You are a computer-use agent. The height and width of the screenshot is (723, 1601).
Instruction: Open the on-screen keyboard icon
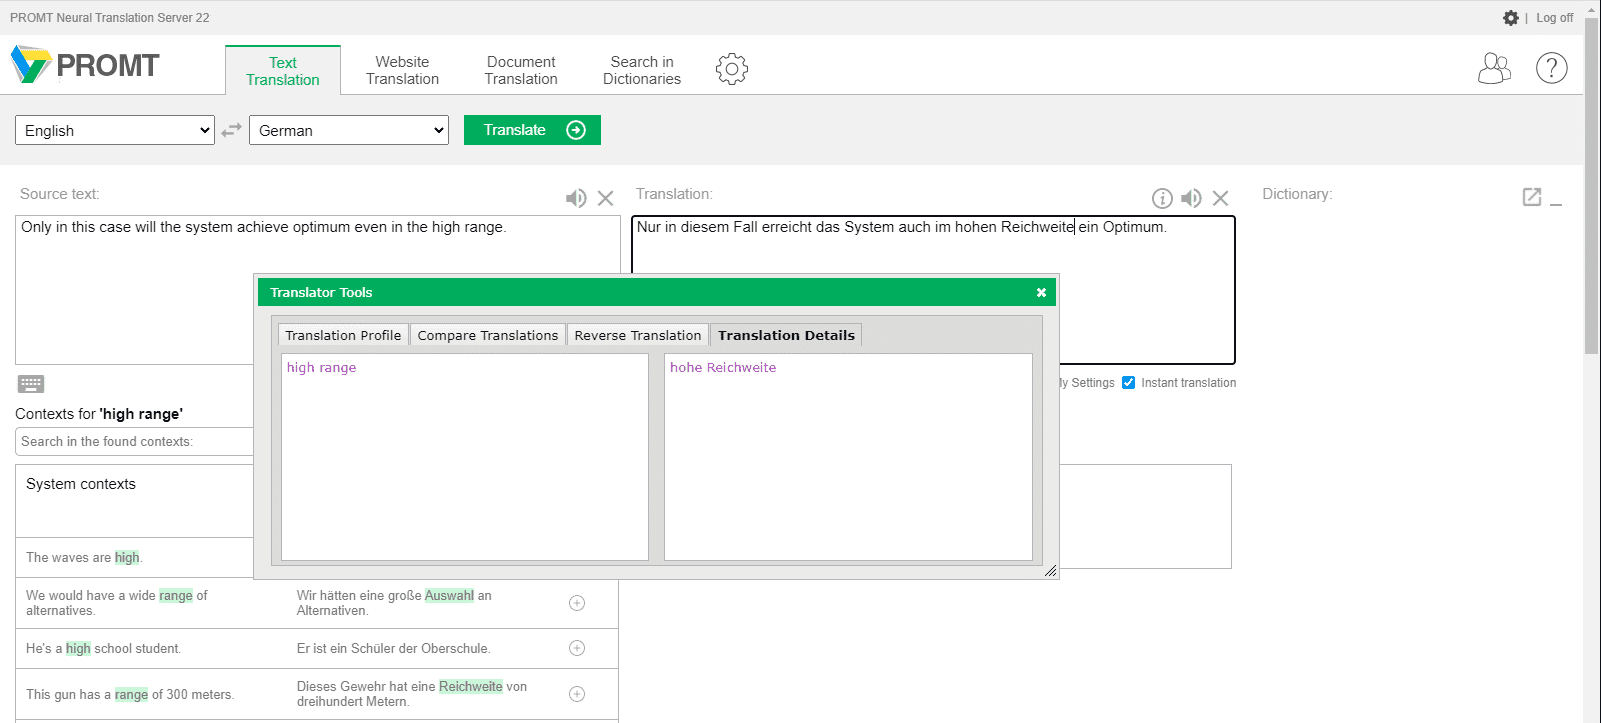click(31, 384)
